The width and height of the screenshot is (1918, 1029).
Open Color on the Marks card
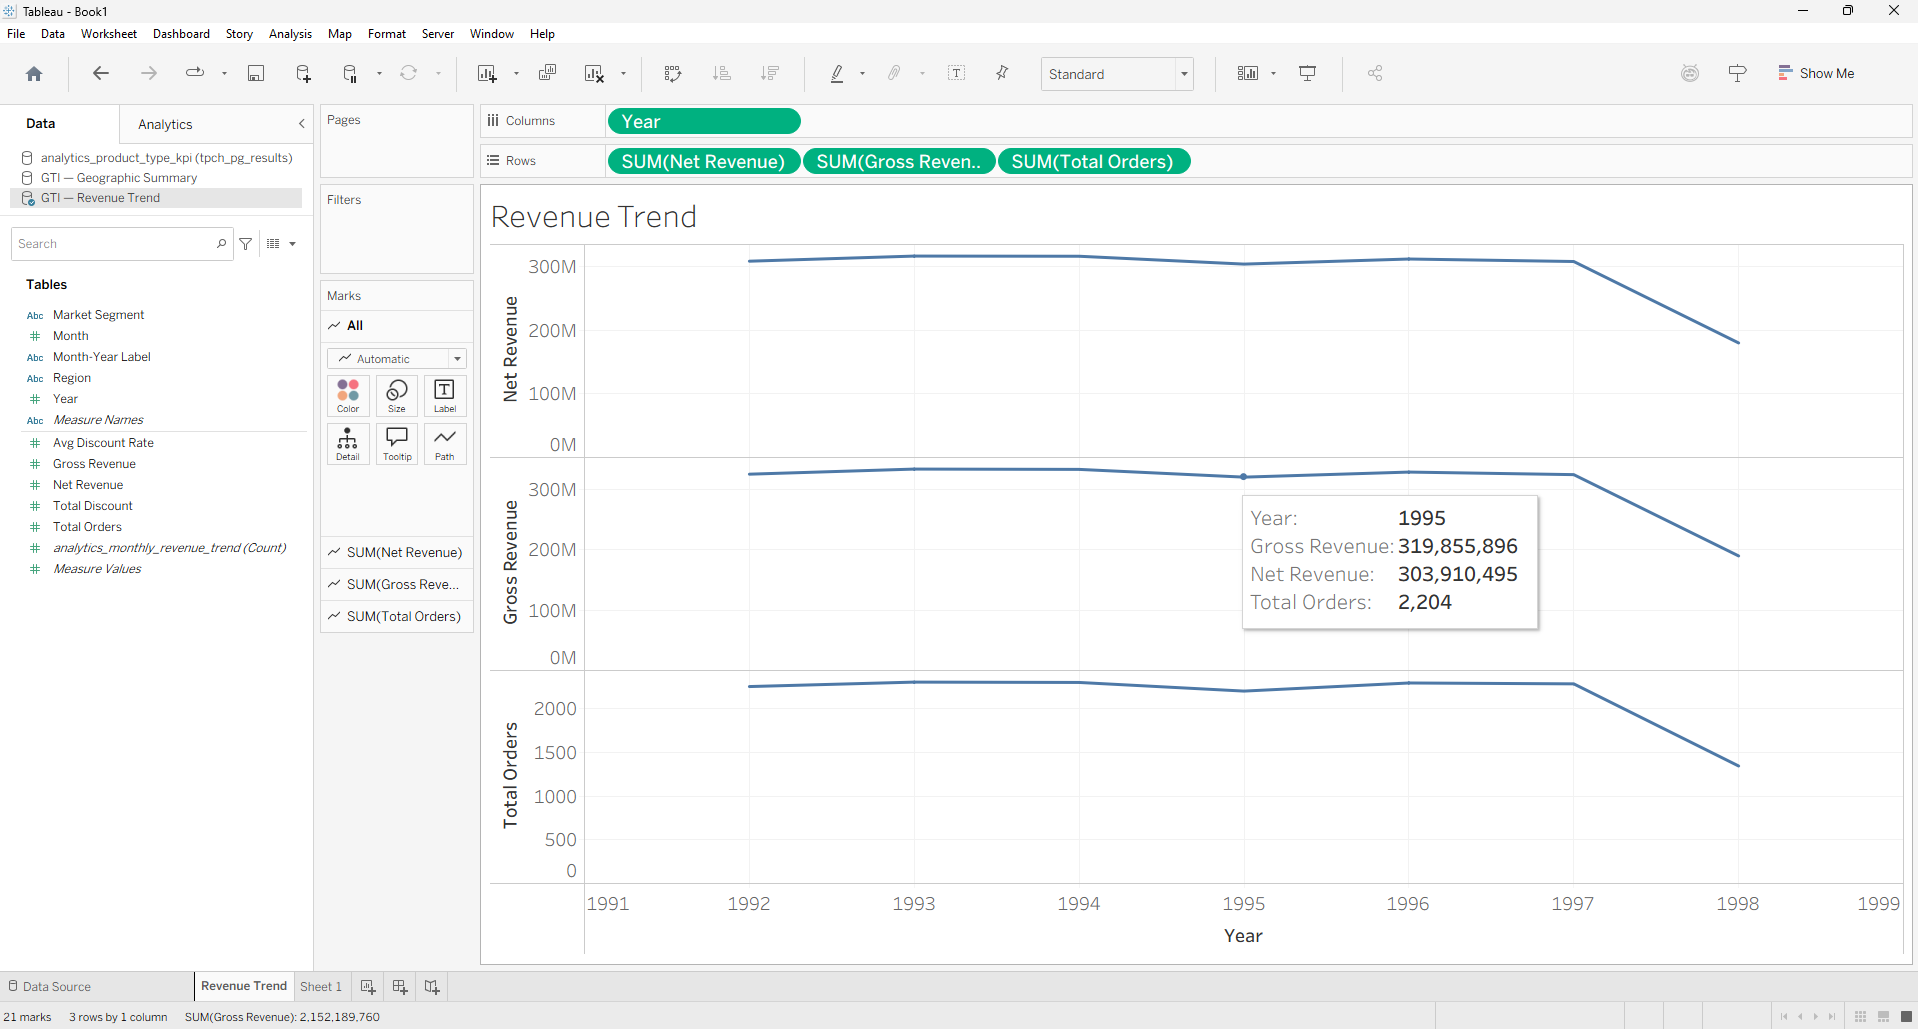click(x=348, y=395)
